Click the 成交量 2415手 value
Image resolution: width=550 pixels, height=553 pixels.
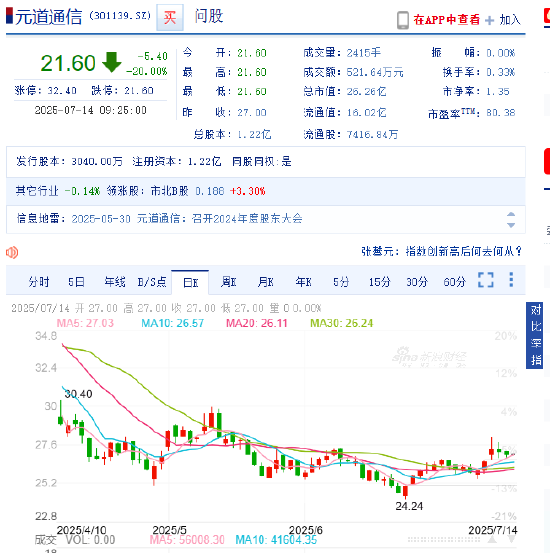click(x=364, y=53)
